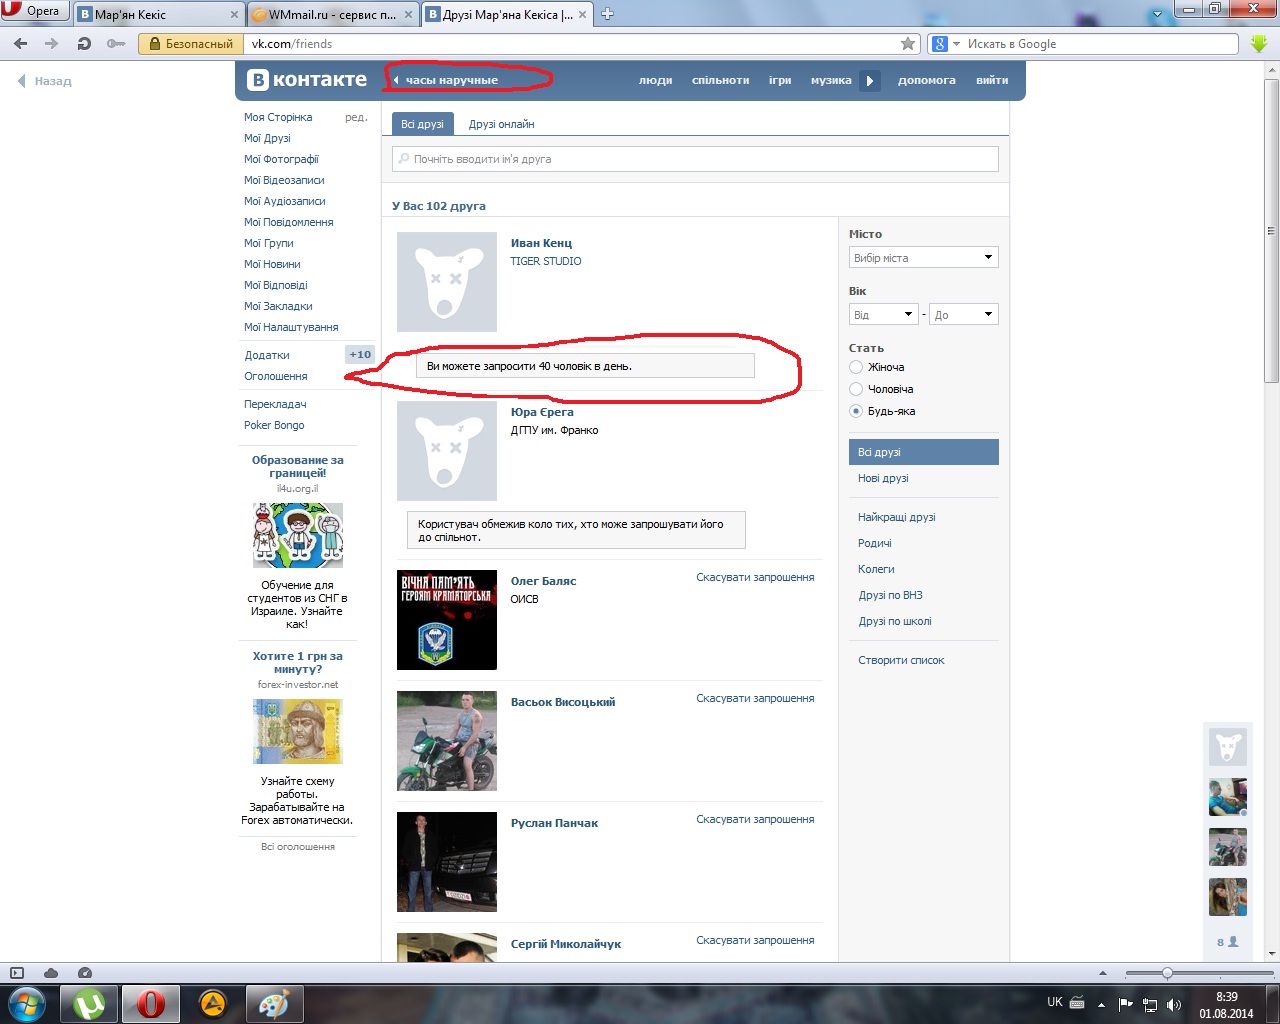Select the Нові друзі filter

pos(883,478)
